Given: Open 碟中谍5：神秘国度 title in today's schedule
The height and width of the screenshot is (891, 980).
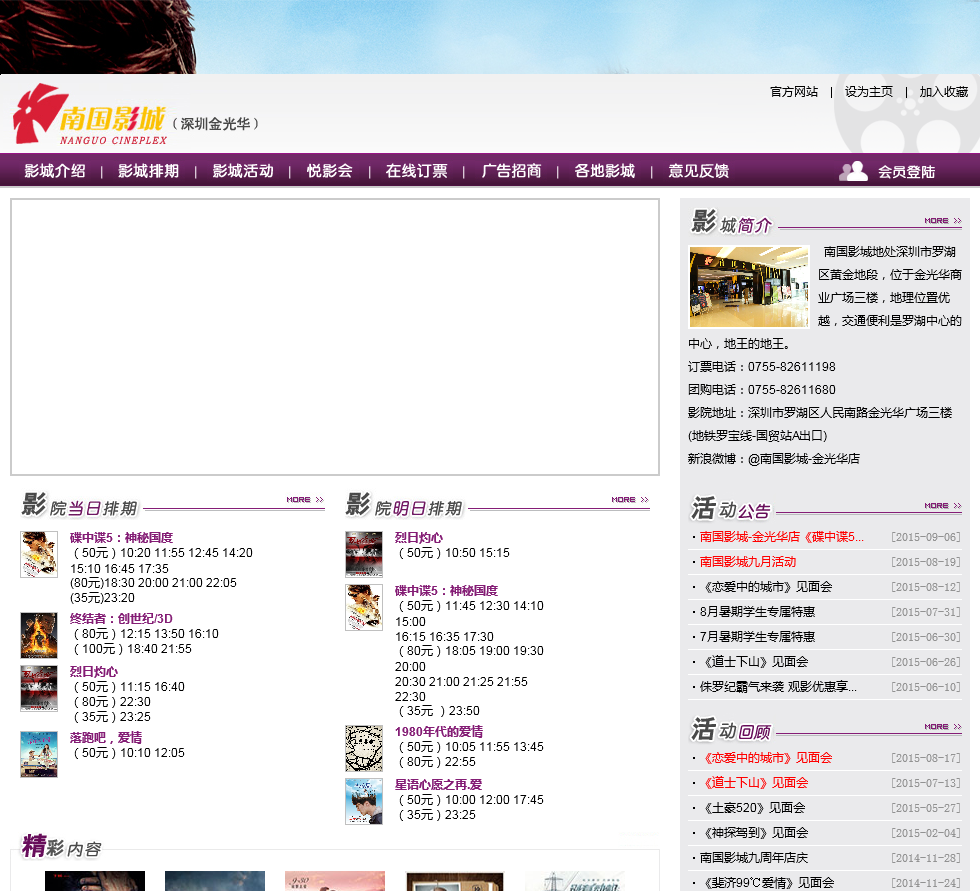Looking at the screenshot, I should (x=121, y=537).
